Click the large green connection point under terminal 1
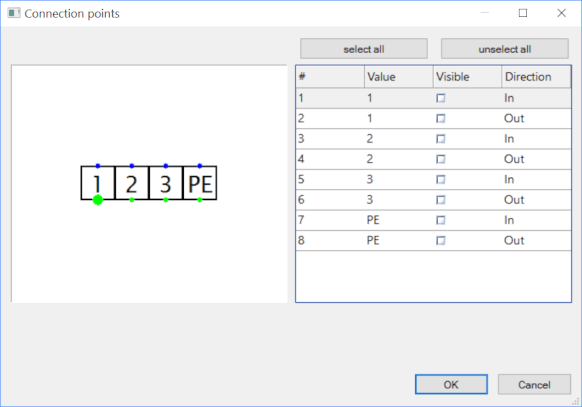The width and height of the screenshot is (582, 407). pyautogui.click(x=98, y=200)
